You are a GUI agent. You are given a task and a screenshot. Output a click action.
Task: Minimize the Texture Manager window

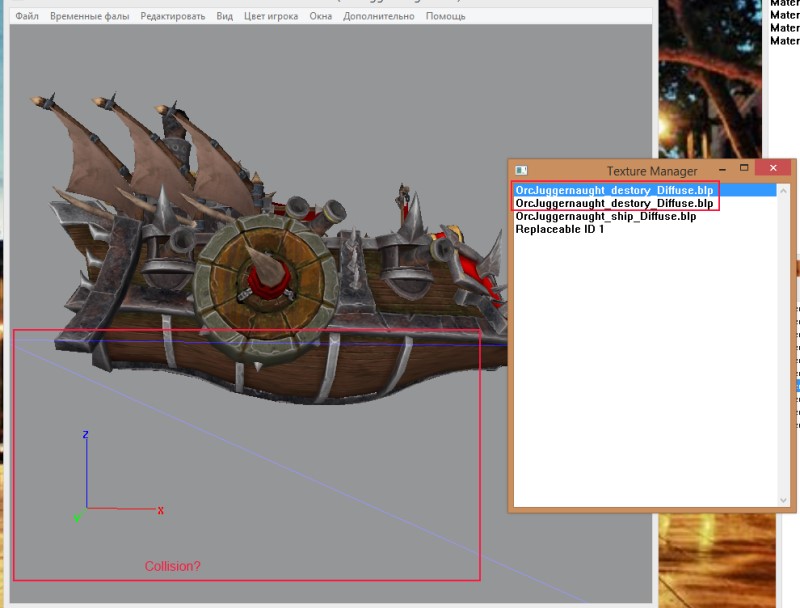click(x=722, y=168)
